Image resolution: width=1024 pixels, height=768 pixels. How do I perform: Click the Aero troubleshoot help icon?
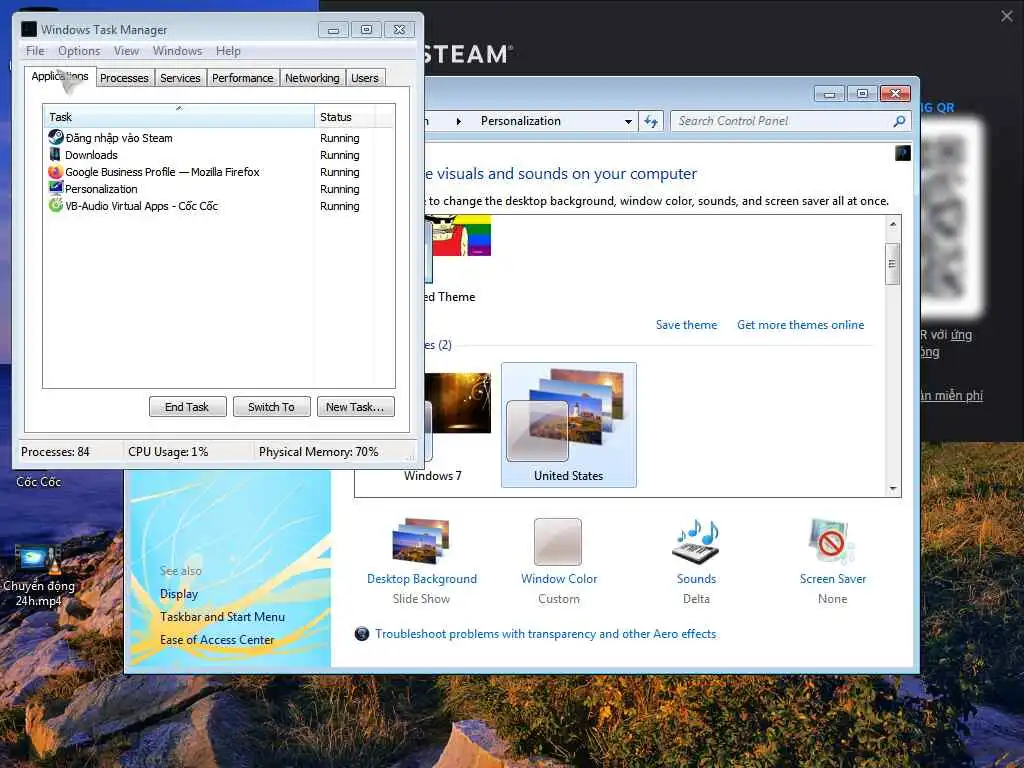362,633
